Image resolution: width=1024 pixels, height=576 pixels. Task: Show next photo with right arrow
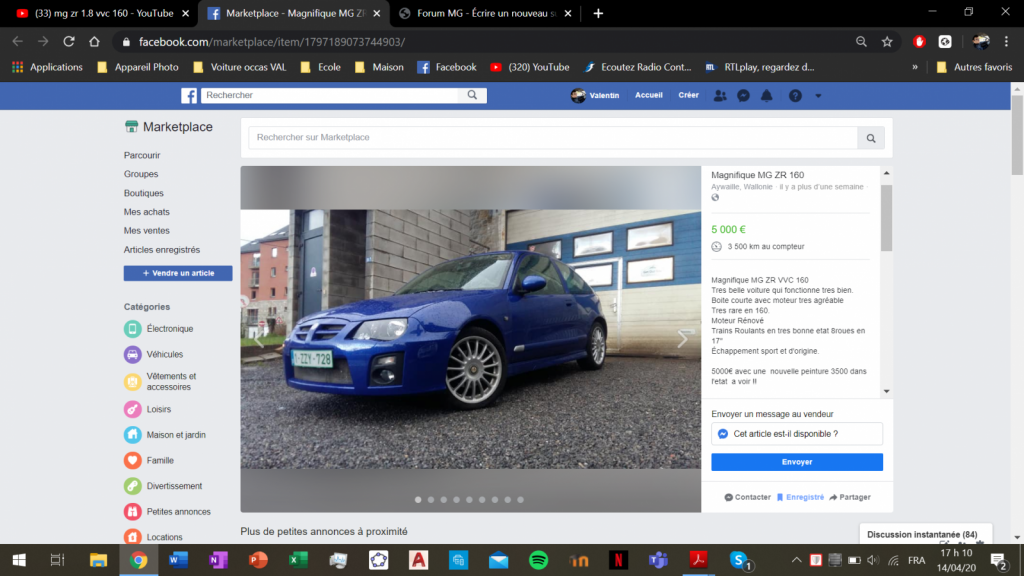[682, 338]
